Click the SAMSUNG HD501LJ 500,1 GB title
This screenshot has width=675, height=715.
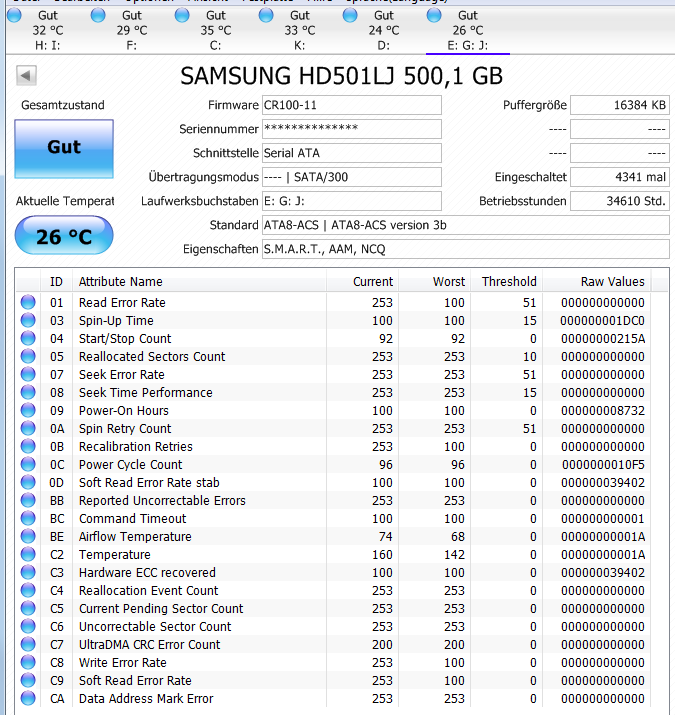pos(341,76)
